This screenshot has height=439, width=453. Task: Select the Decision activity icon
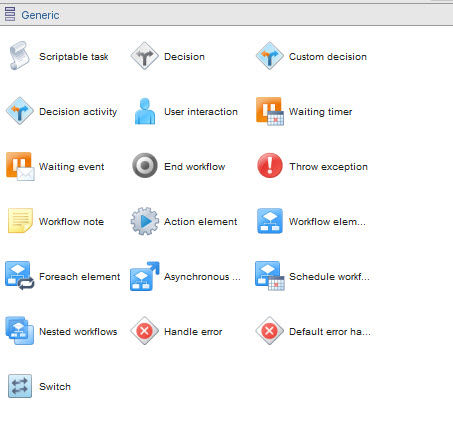tap(20, 111)
